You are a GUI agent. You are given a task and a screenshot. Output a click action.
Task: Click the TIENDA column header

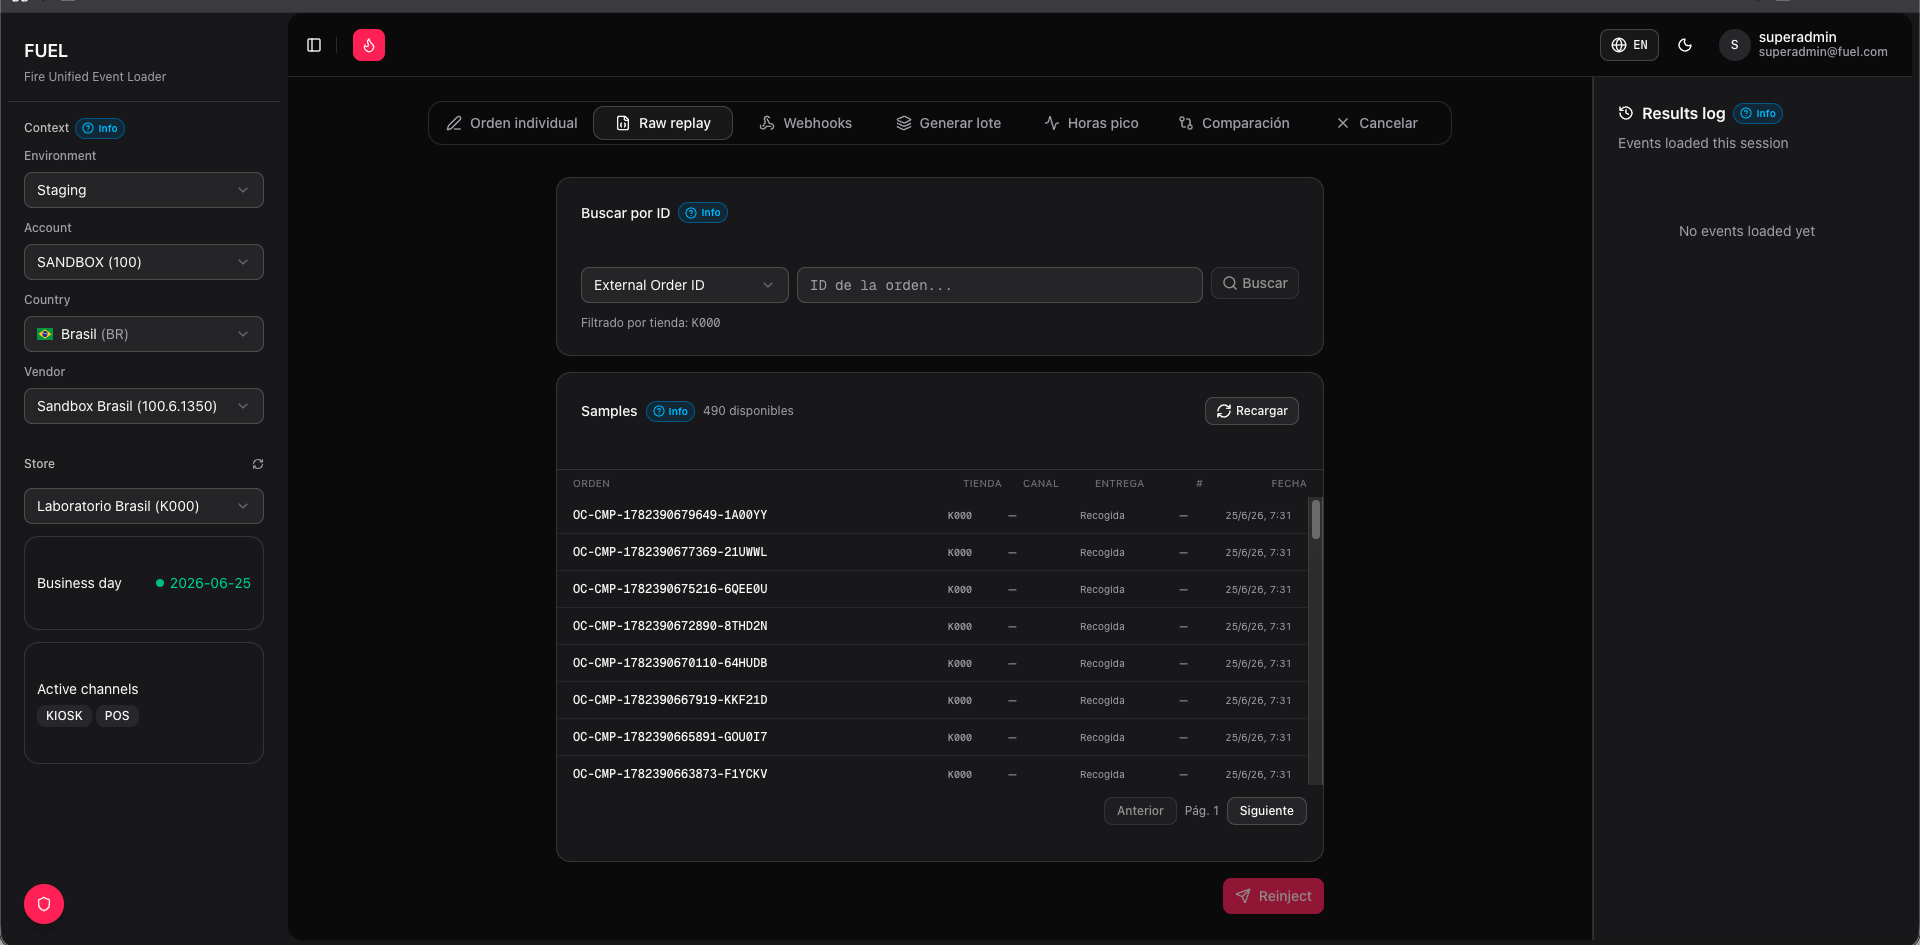tap(982, 484)
